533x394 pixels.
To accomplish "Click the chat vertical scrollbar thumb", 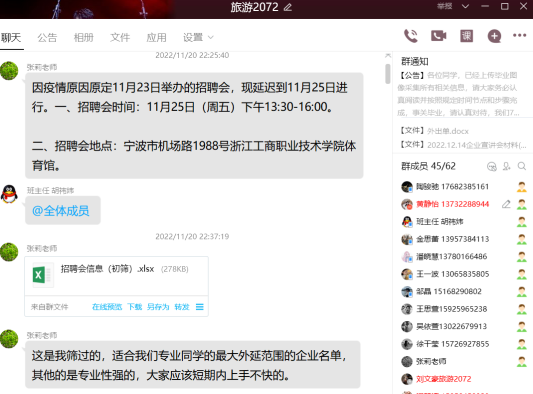I will (388, 73).
